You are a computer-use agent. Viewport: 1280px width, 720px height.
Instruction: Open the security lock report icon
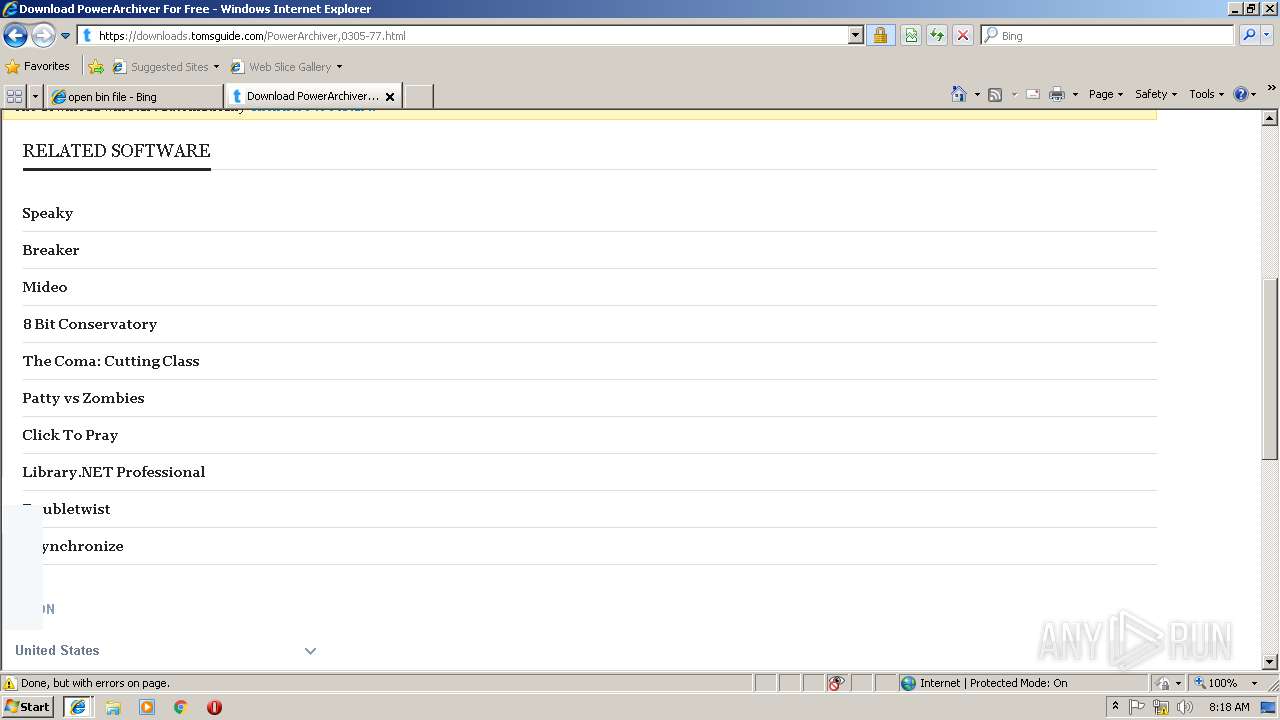coord(880,35)
